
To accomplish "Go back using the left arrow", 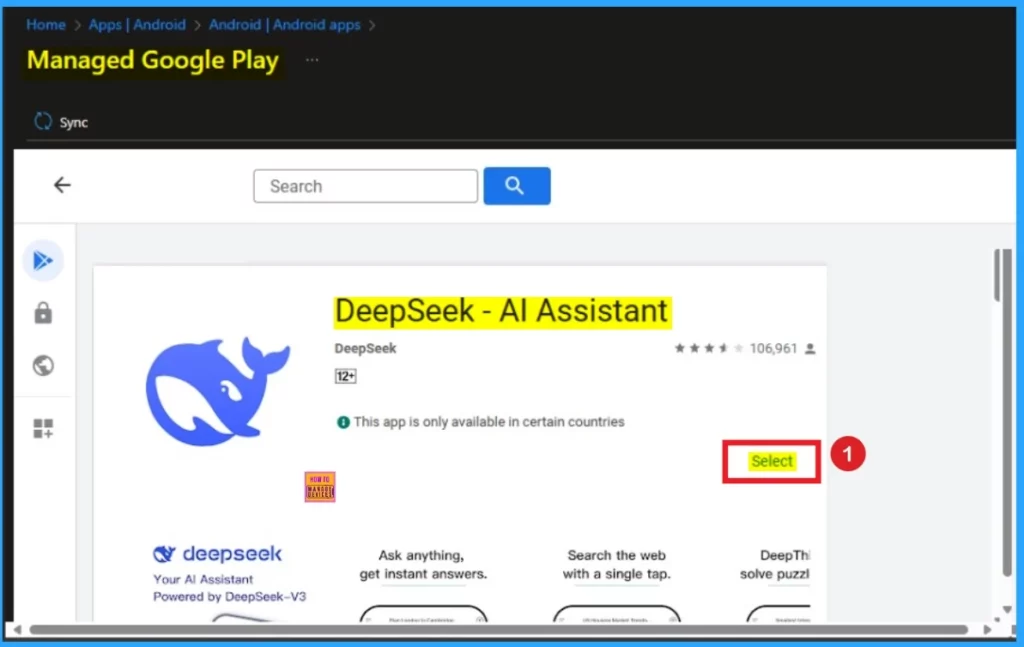I will (x=62, y=185).
